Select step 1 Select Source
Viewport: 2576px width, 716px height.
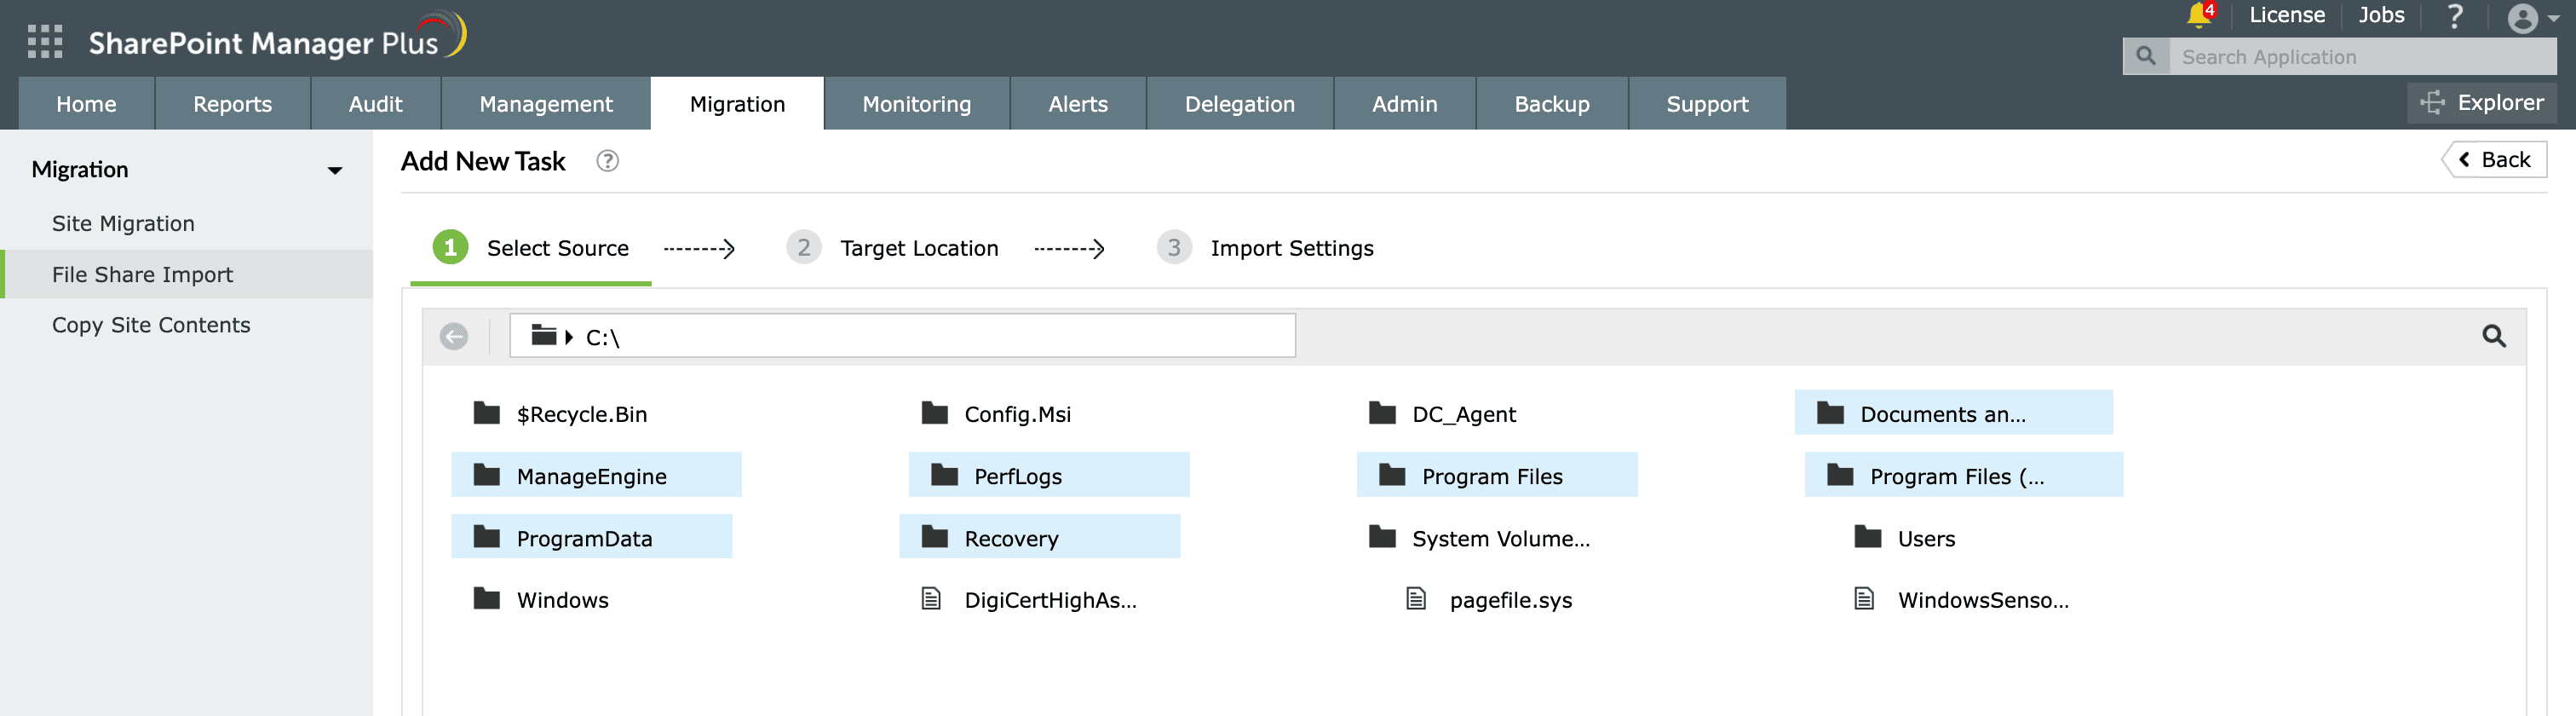click(530, 248)
